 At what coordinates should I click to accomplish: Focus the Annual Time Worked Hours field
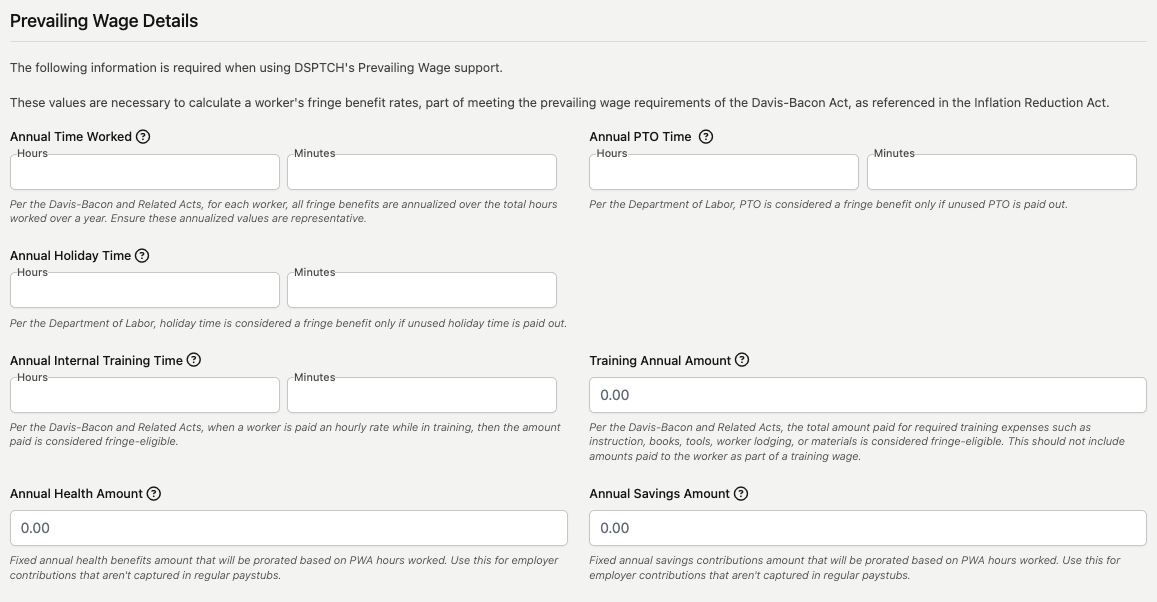pyautogui.click(x=145, y=173)
